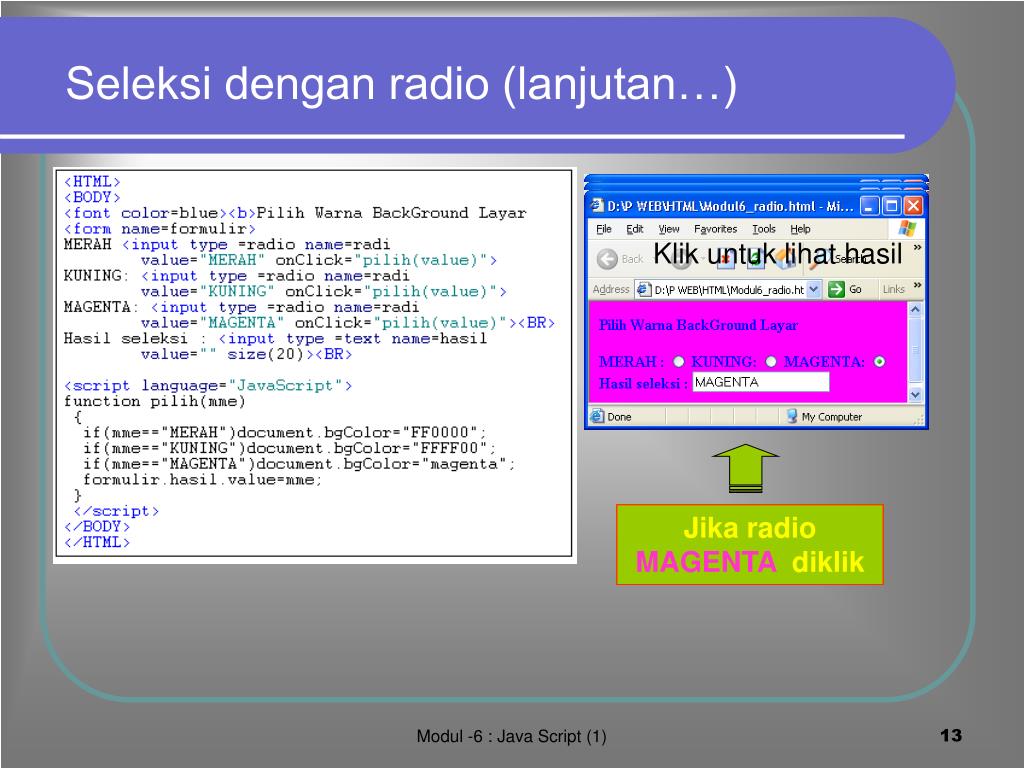Click the slide title Seleksi dengan radio
Image resolution: width=1024 pixels, height=768 pixels.
[401, 84]
